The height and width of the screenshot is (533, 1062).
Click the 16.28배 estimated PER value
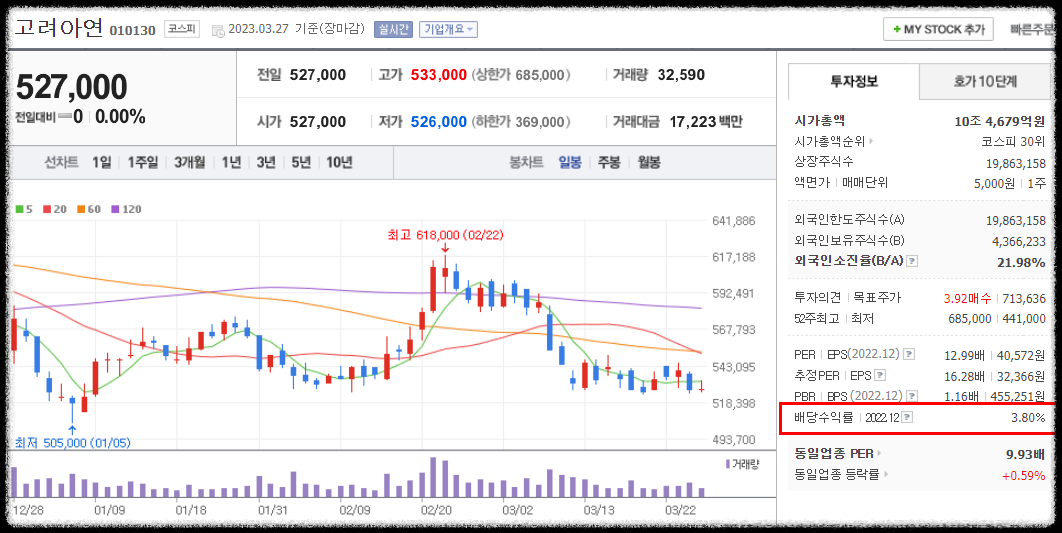click(x=964, y=375)
